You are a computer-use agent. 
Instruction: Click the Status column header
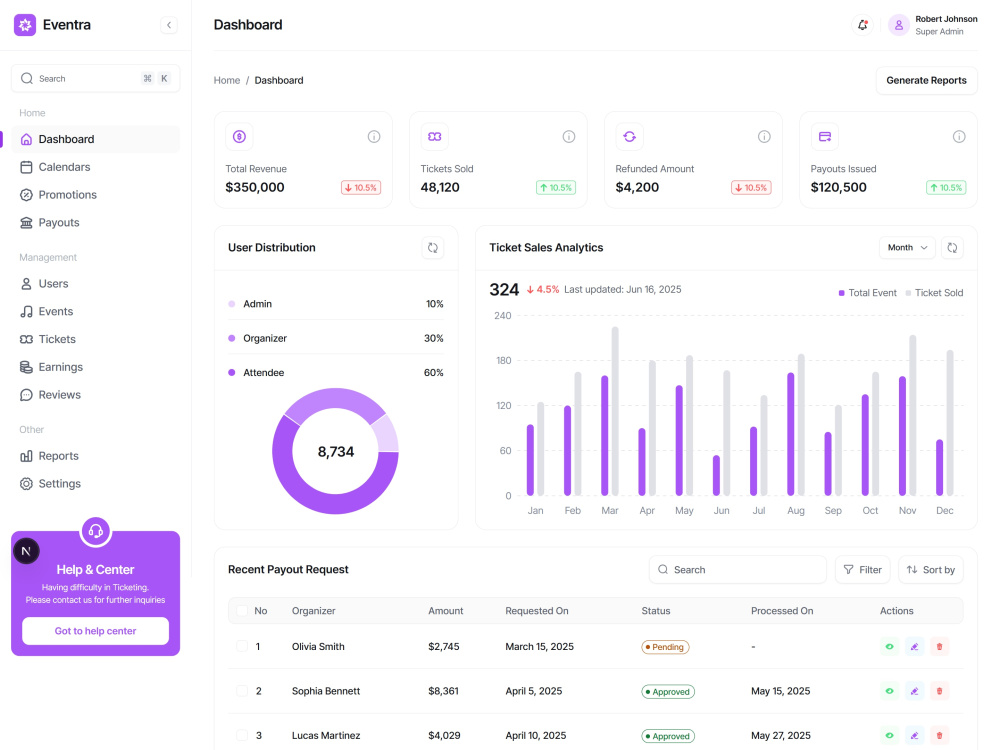656,611
